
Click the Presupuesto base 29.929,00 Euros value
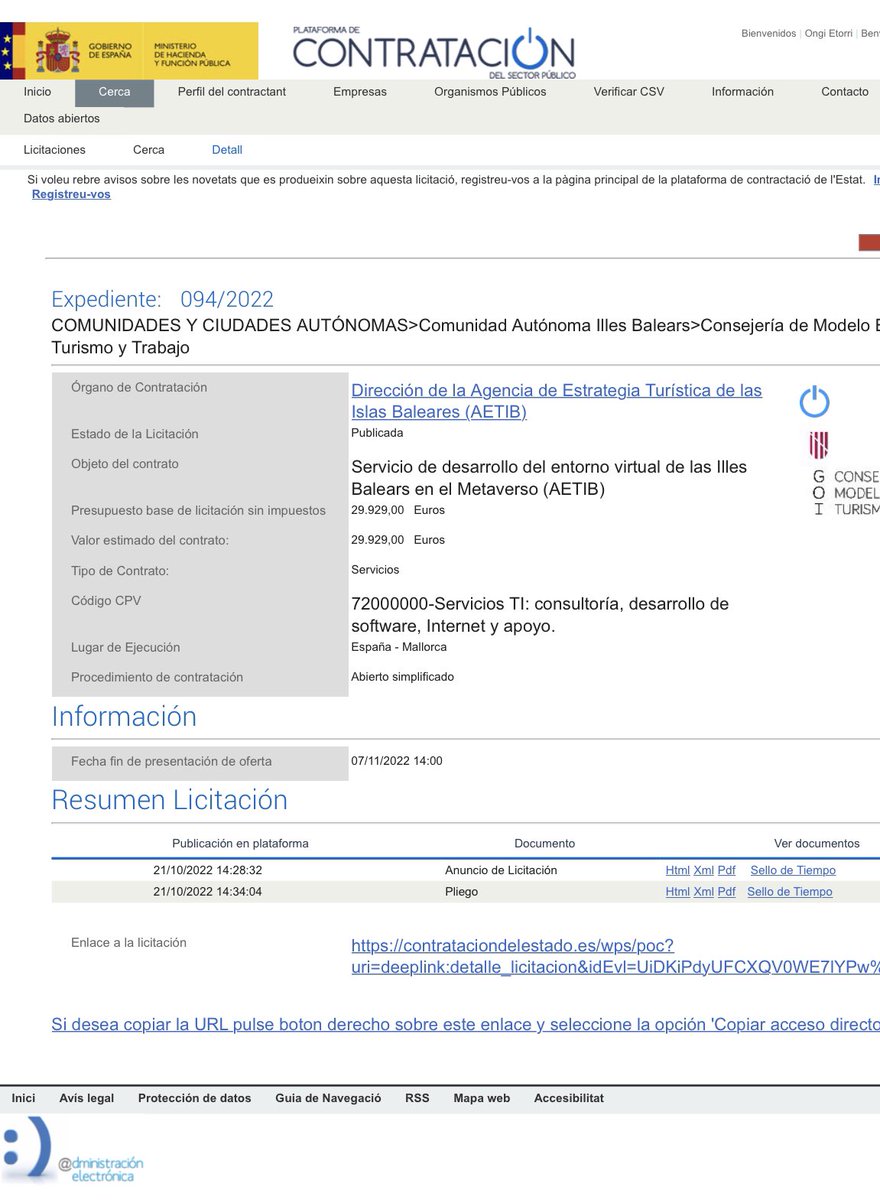(x=398, y=510)
